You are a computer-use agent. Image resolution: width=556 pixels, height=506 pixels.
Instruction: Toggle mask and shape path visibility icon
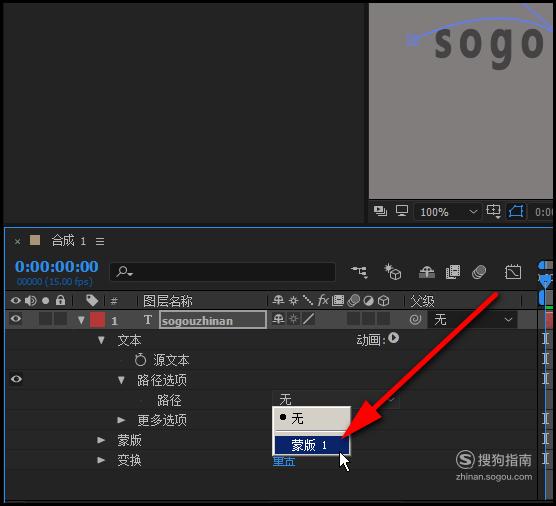tap(516, 211)
